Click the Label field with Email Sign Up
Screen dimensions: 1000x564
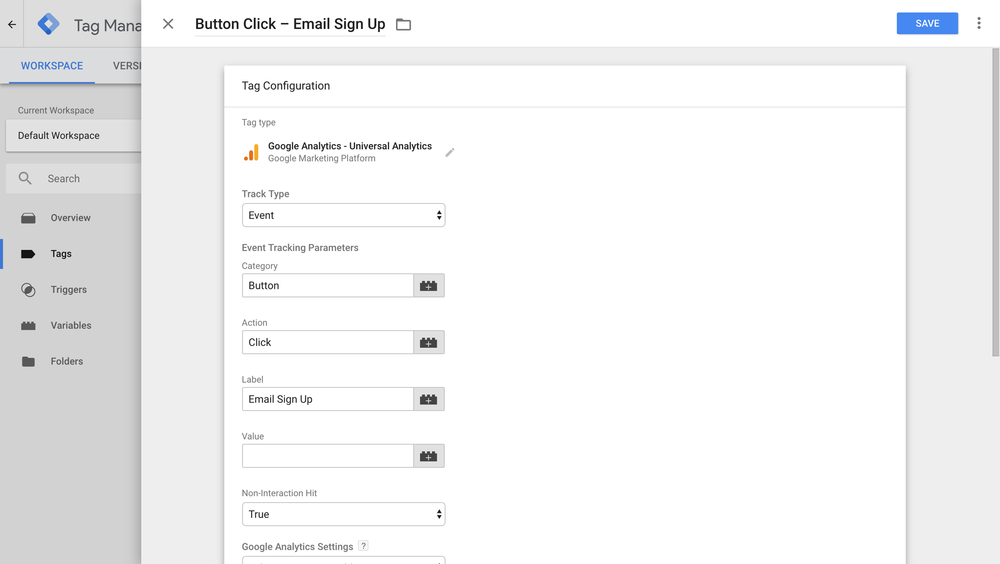tap(328, 399)
